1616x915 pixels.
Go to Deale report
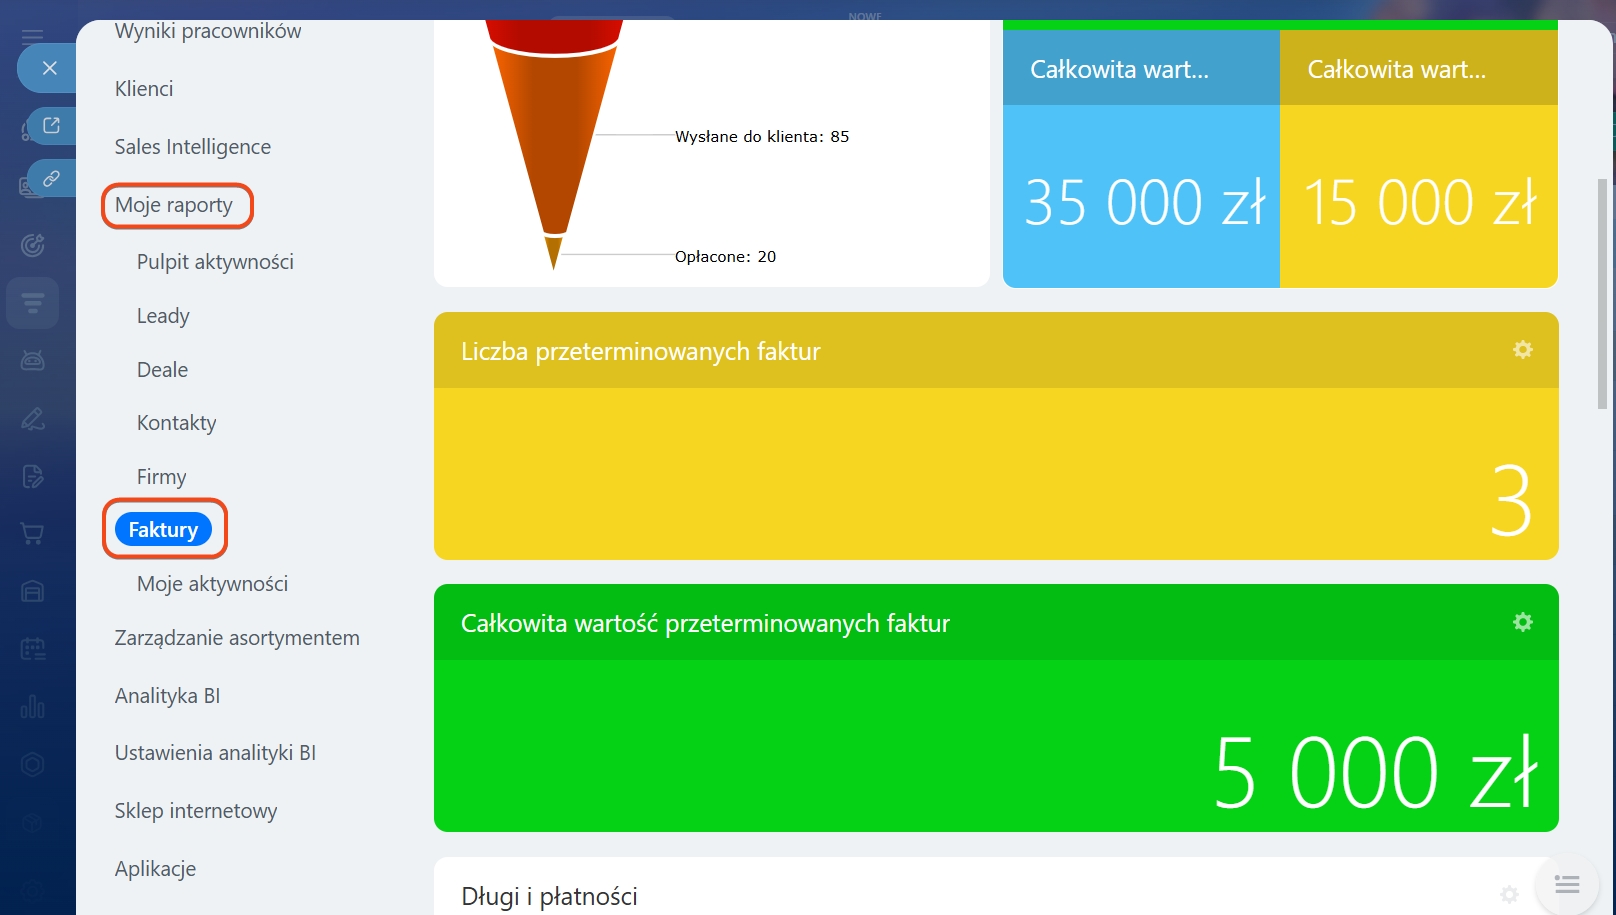(162, 370)
